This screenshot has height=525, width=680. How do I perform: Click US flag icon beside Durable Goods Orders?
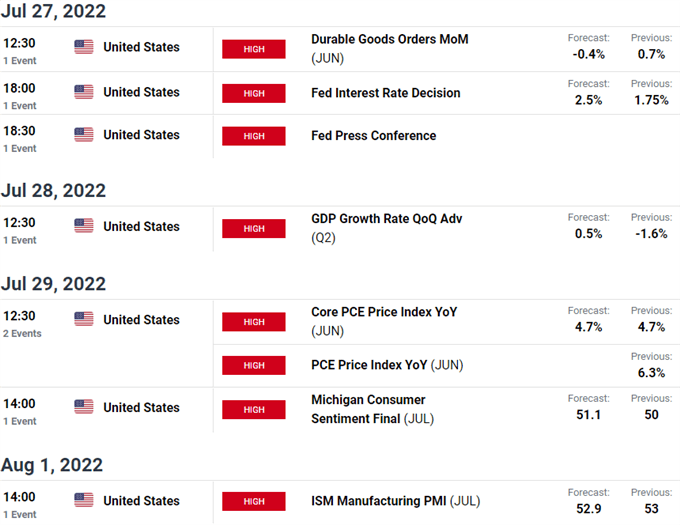[84, 47]
